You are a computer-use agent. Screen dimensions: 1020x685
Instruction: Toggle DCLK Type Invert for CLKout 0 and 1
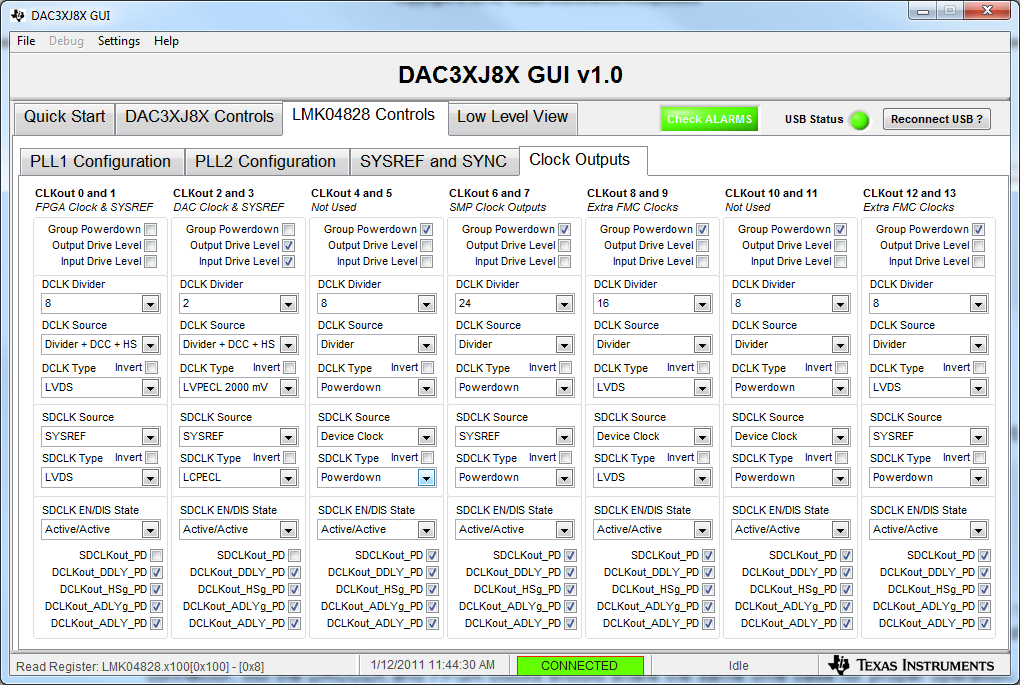(x=152, y=368)
